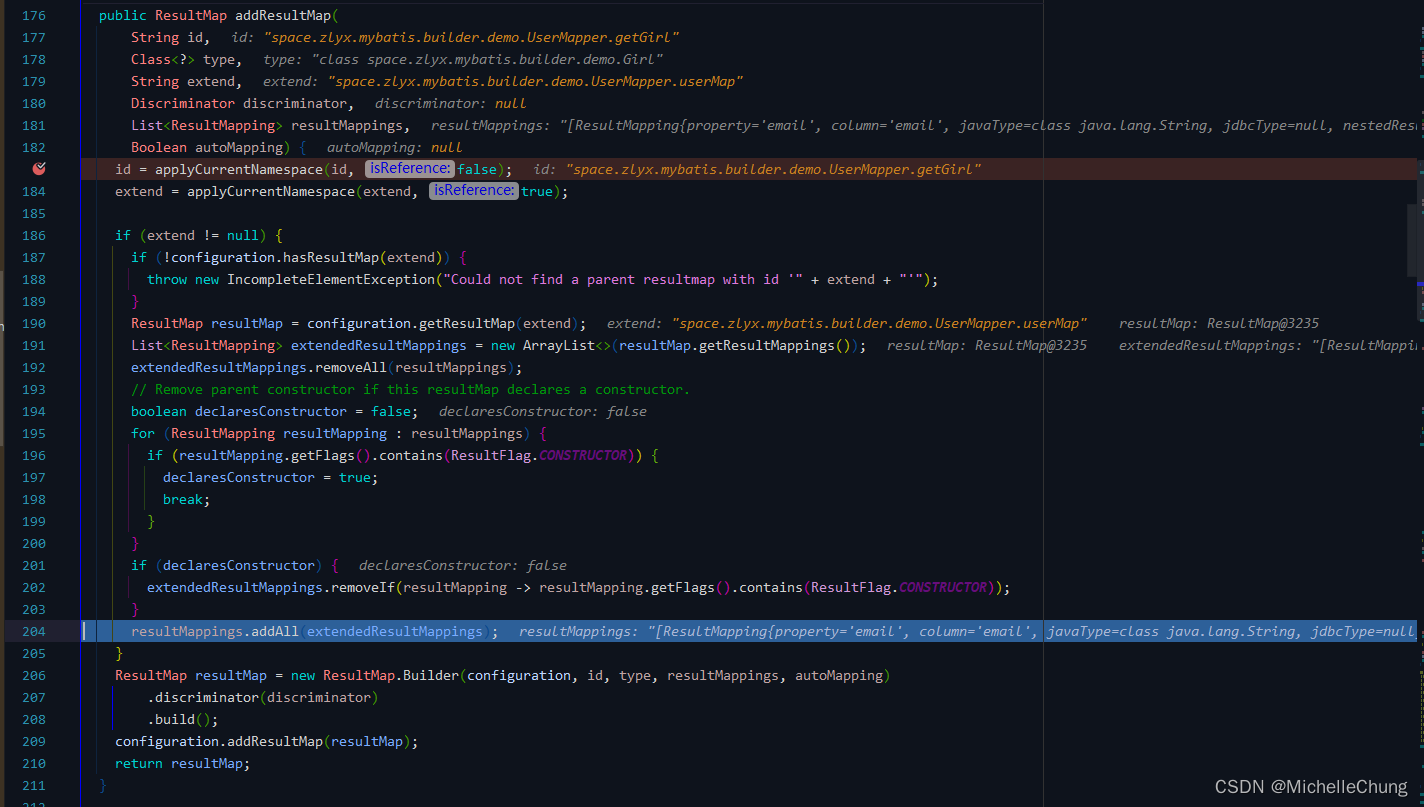The height and width of the screenshot is (807, 1424).
Task: Click the isReference hint before false
Action: tap(409, 169)
